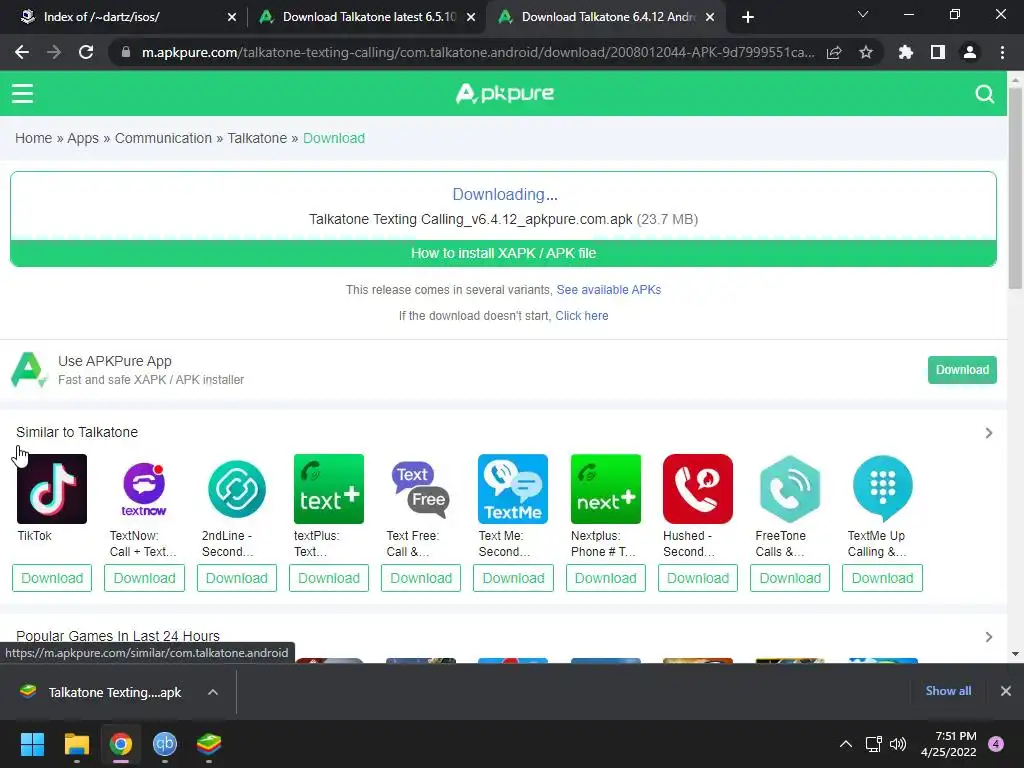The image size is (1024, 768).
Task: Open the 2ndLine app icon
Action: [236, 488]
